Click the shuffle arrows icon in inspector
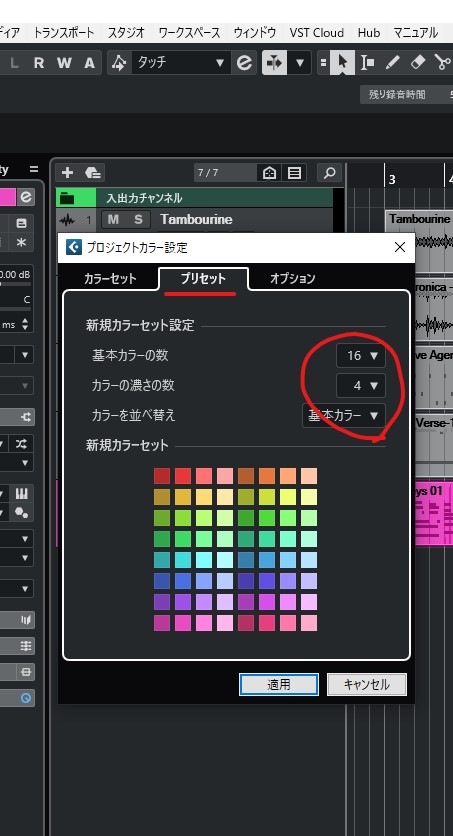 (x=21, y=444)
